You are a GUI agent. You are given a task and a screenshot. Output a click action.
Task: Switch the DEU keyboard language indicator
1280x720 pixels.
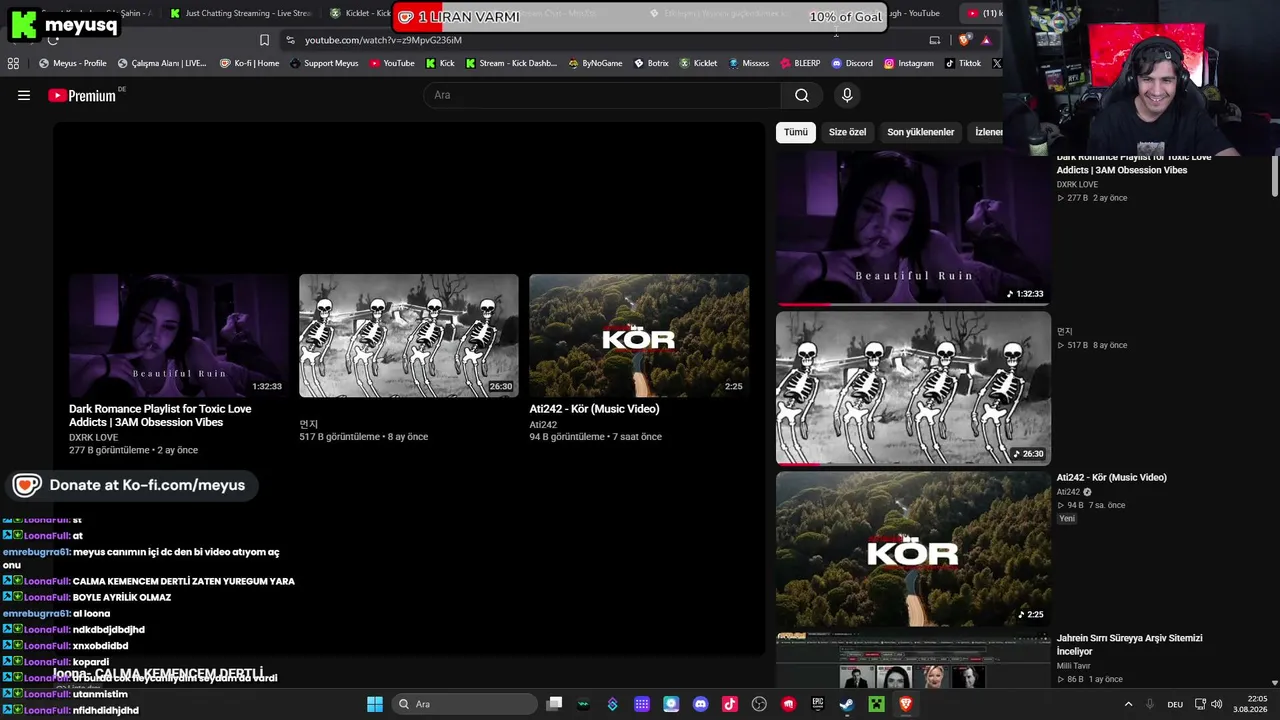1175,704
